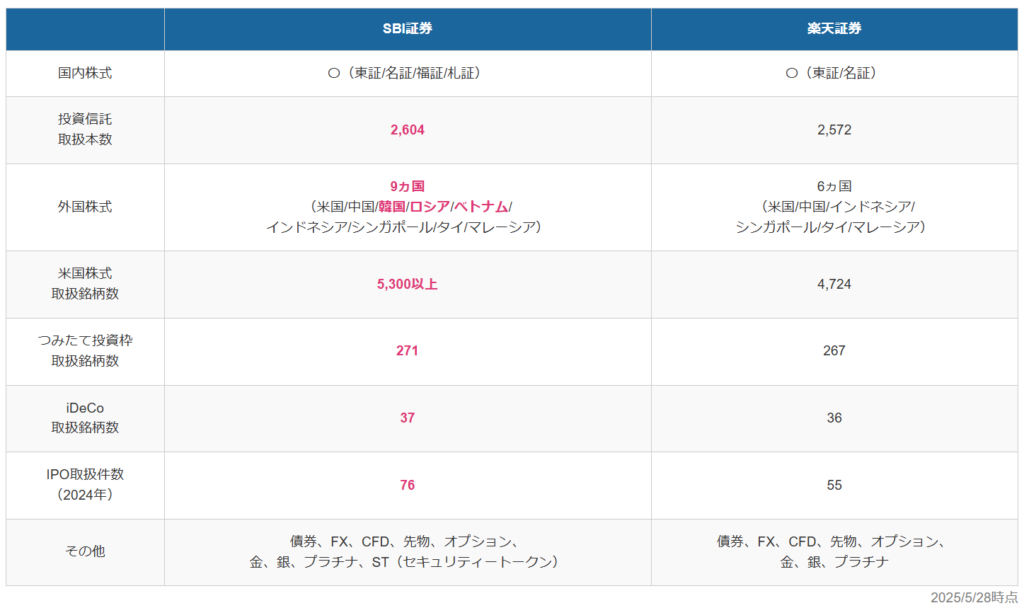The width and height of the screenshot is (1024, 608).
Task: Click SBI's cell mentioning ST (セキュリティートークン)
Action: point(408,551)
